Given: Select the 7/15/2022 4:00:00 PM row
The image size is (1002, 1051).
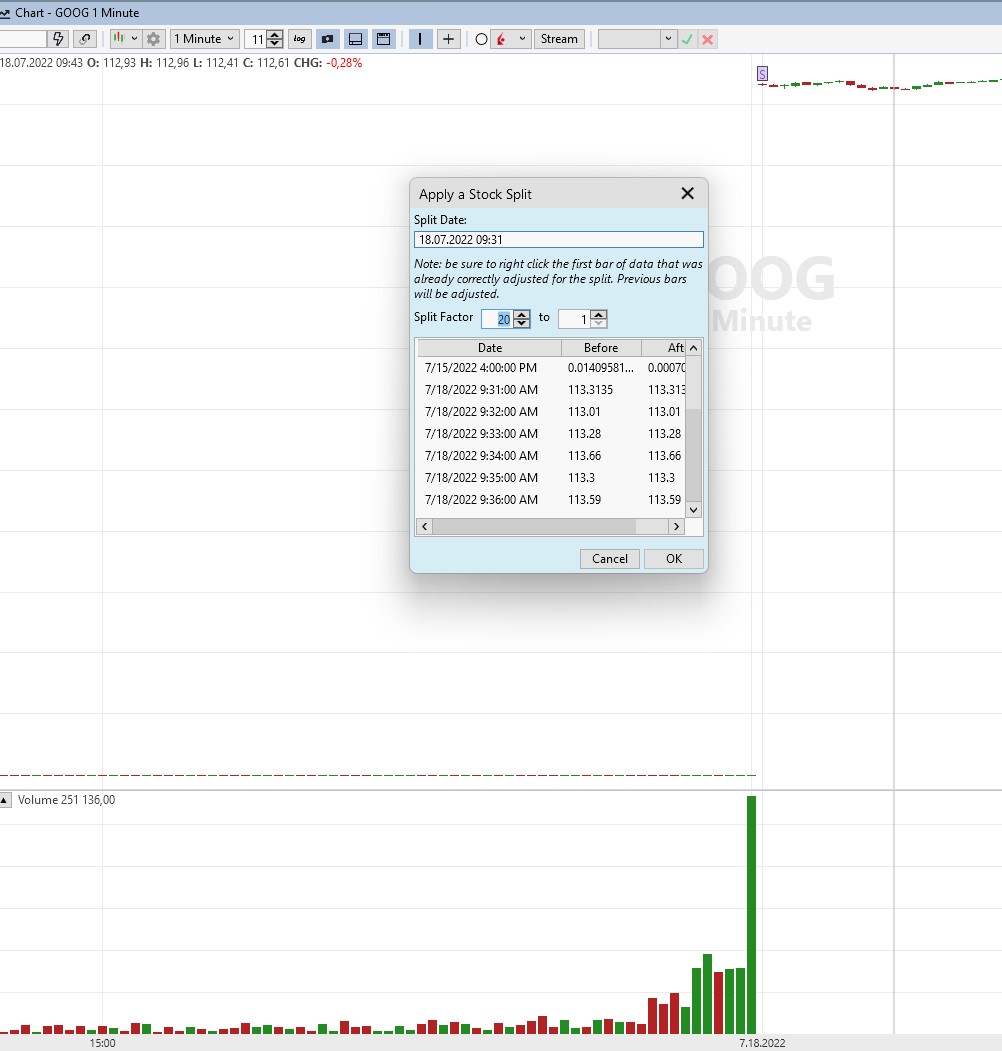Looking at the screenshot, I should tap(551, 367).
